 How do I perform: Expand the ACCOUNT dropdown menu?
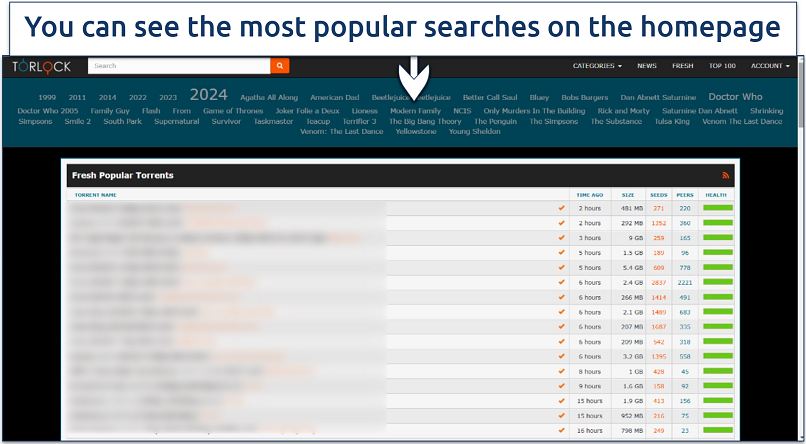[770, 66]
